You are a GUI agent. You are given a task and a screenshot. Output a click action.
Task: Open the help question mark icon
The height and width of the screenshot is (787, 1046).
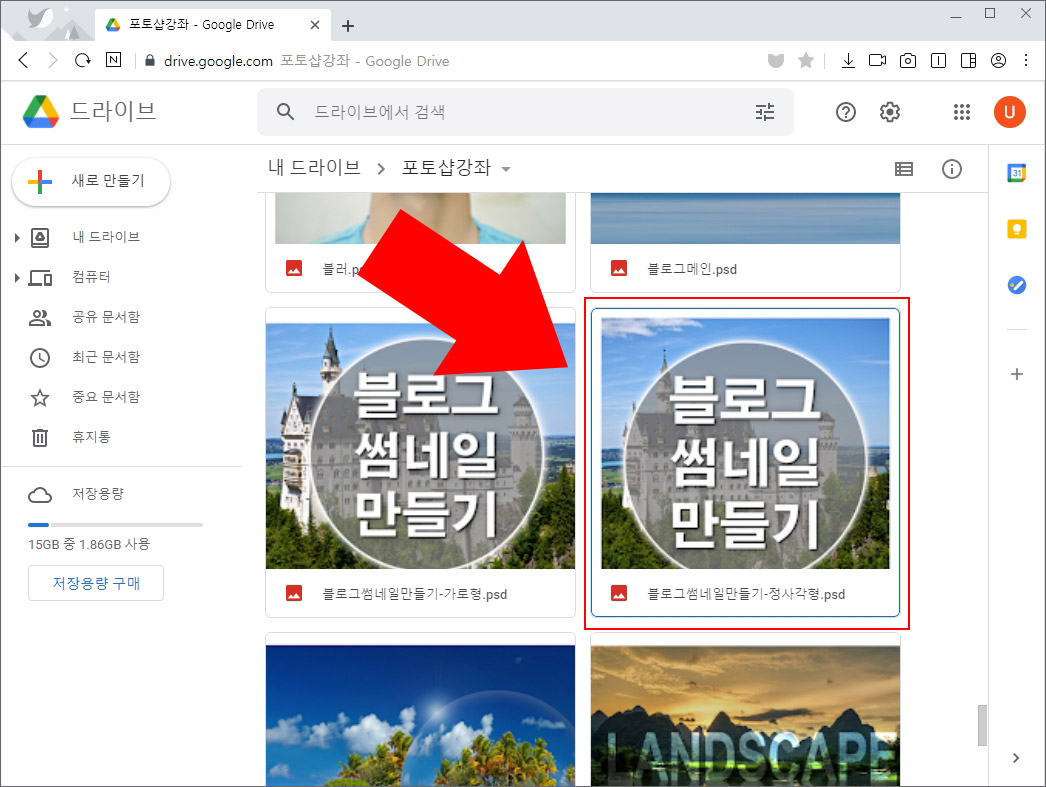tap(845, 112)
